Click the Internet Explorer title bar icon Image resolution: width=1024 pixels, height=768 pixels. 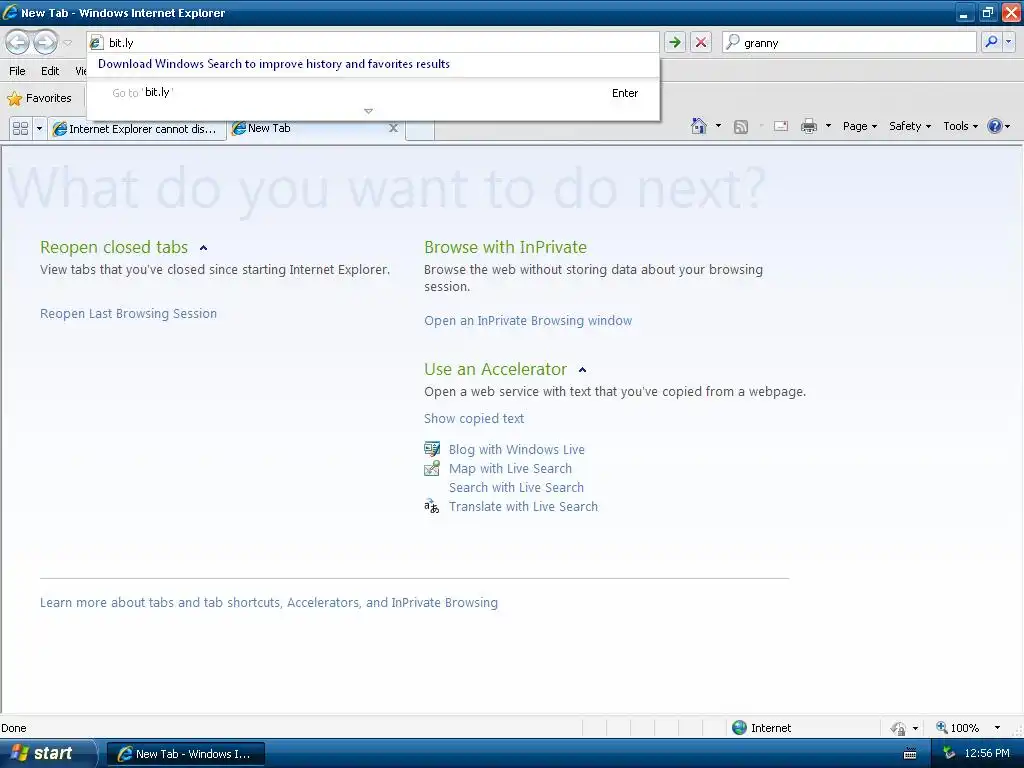10,12
